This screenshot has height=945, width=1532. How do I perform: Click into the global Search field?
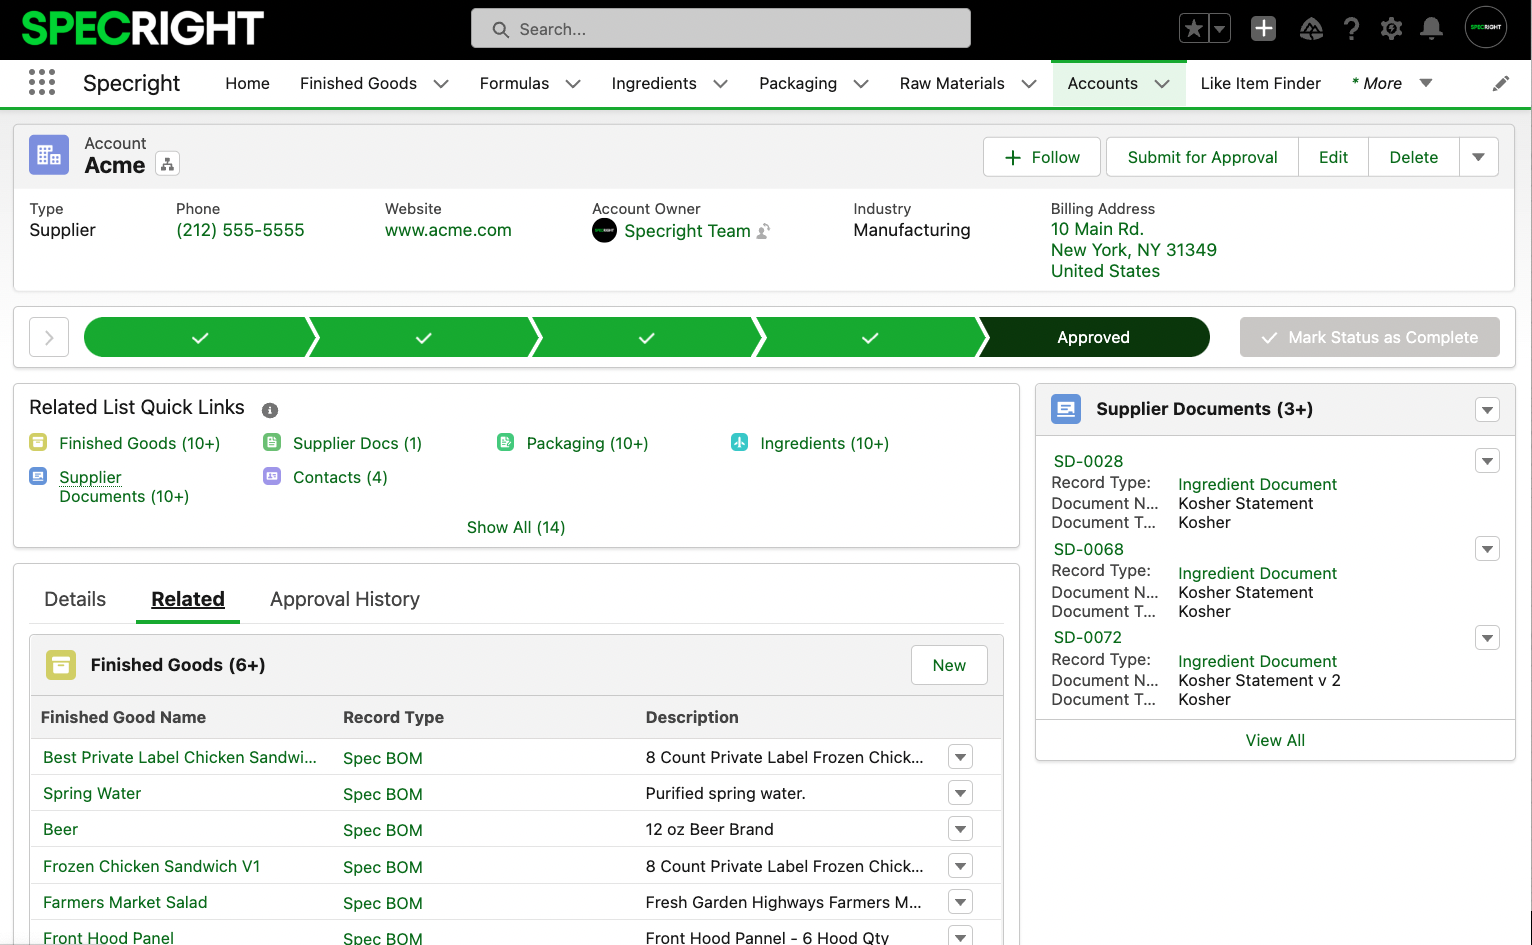click(x=720, y=29)
